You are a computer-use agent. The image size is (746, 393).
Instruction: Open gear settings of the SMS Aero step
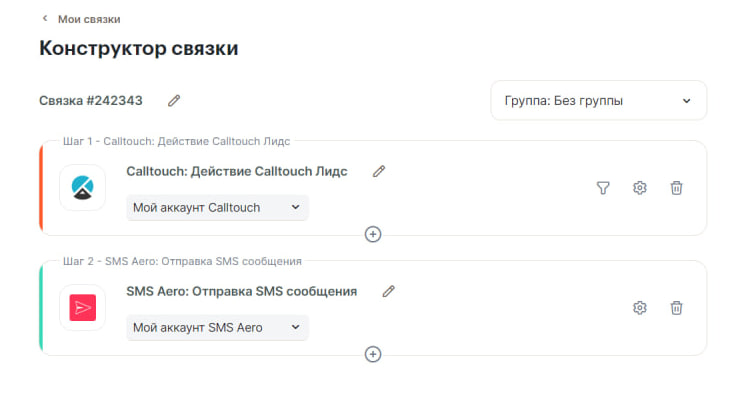tap(639, 308)
